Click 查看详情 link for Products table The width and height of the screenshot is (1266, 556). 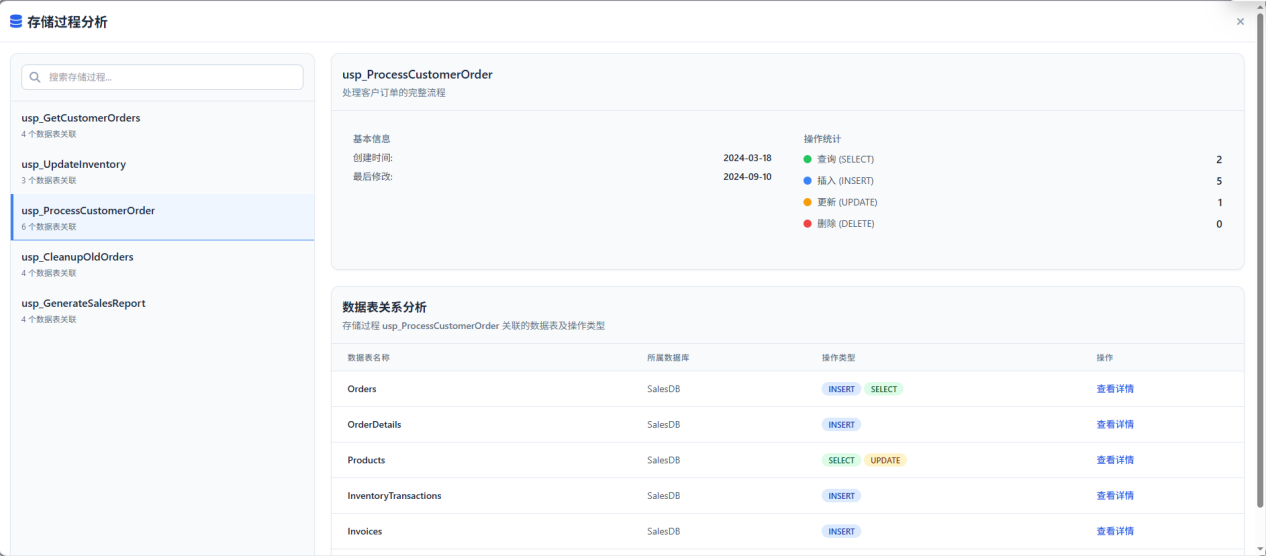click(1114, 460)
